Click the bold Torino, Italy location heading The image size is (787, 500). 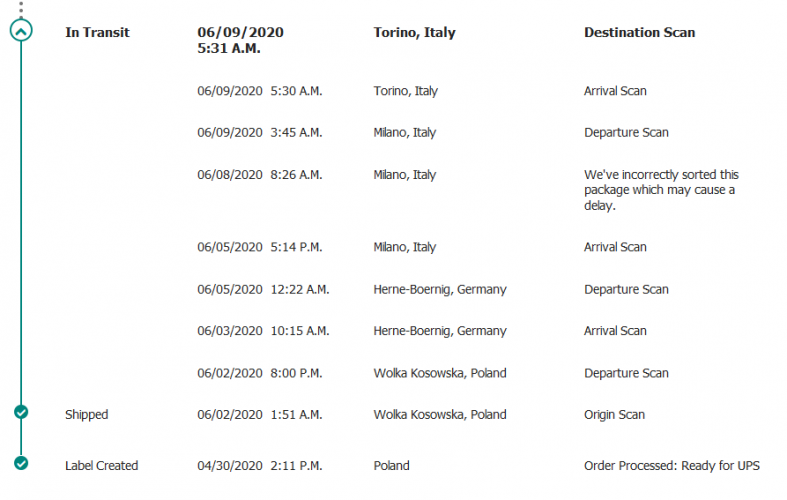click(x=414, y=32)
